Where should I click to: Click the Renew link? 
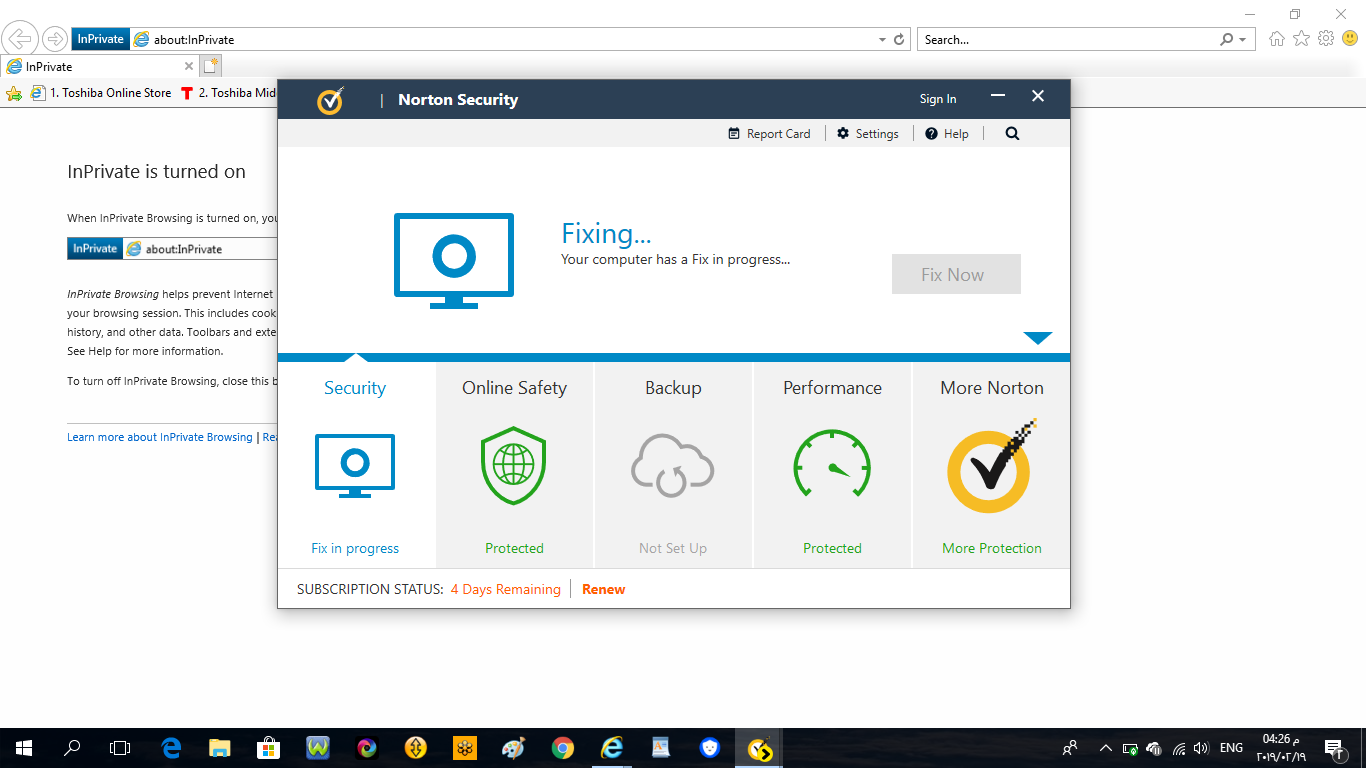click(x=603, y=589)
